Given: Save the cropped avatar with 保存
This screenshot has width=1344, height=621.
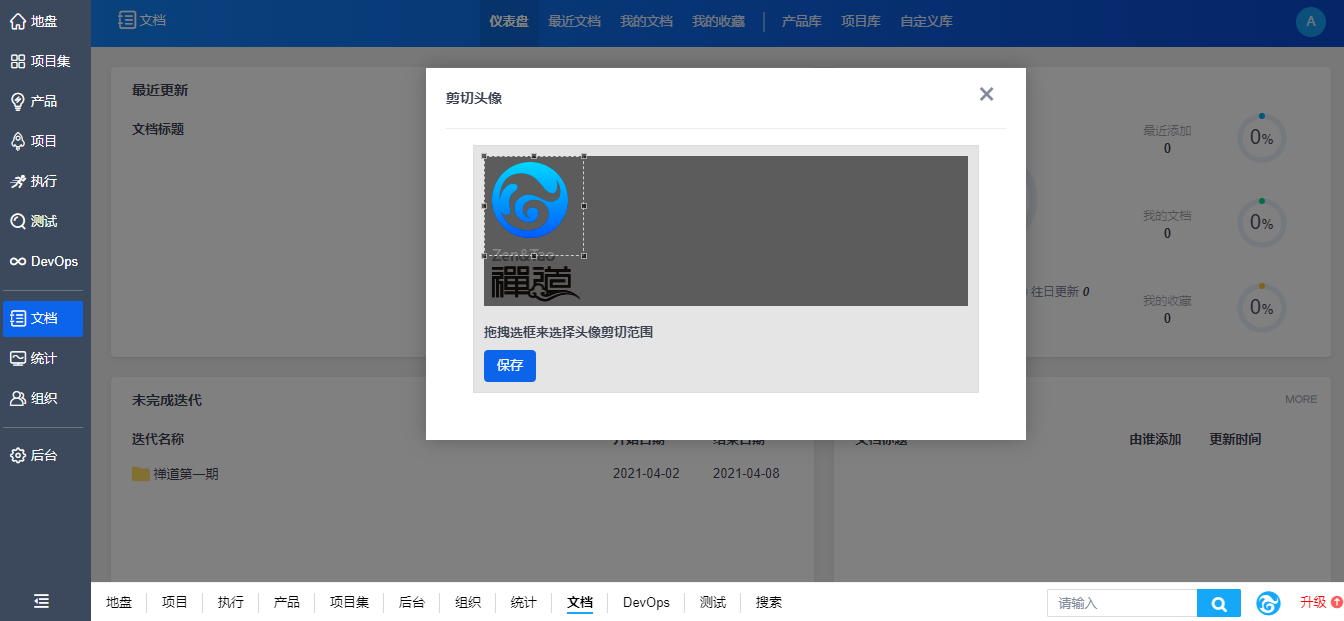Looking at the screenshot, I should 509,366.
